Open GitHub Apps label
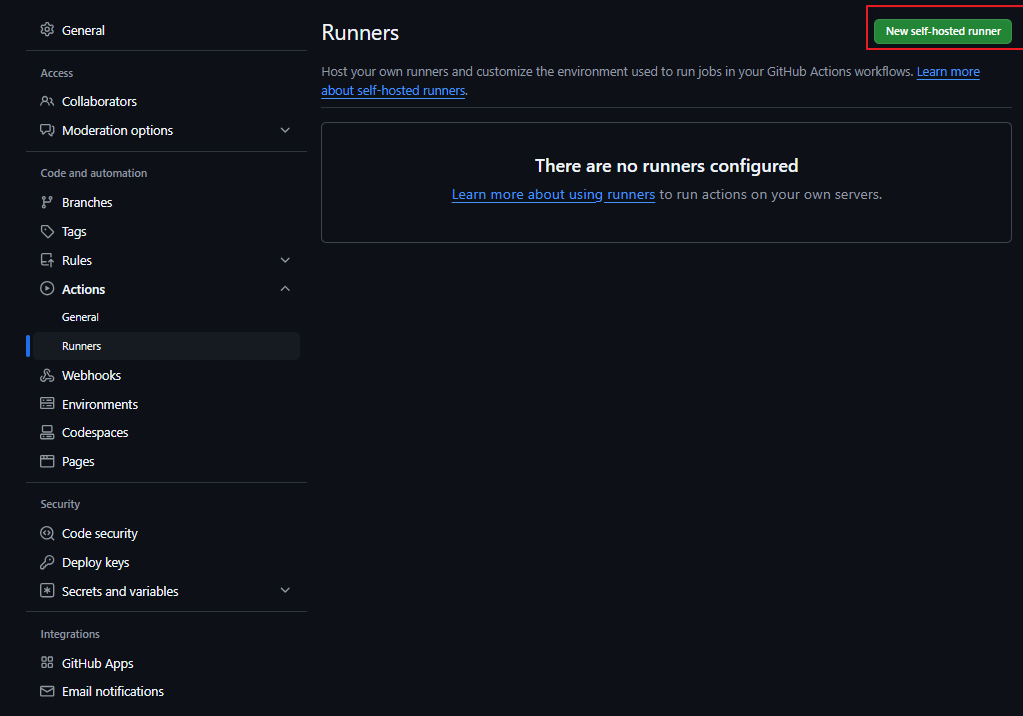 pyautogui.click(x=97, y=664)
